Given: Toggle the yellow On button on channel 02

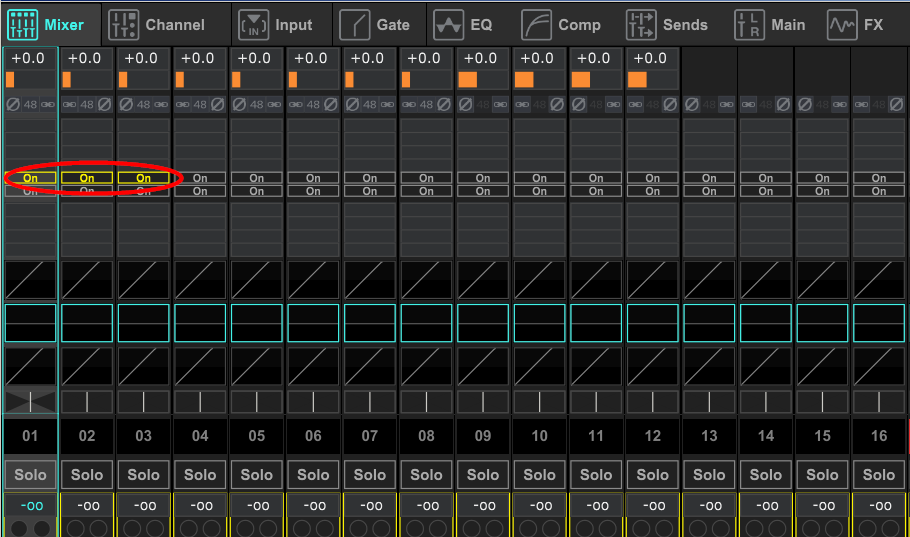Looking at the screenshot, I should tap(87, 178).
